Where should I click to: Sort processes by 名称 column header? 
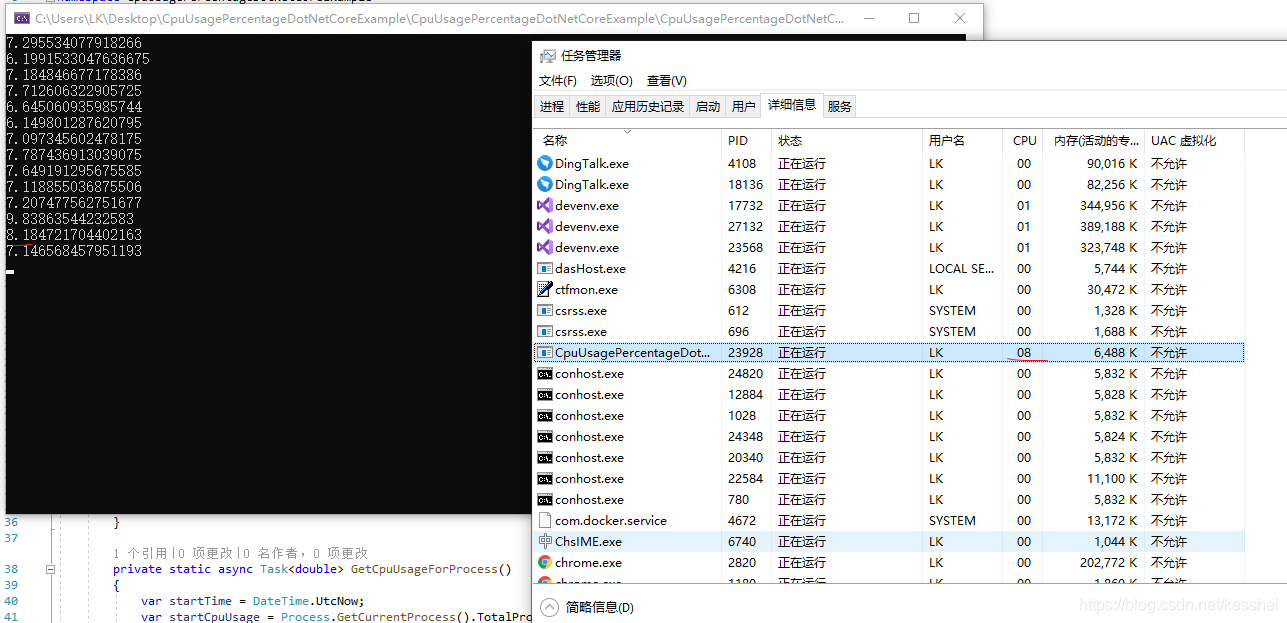tap(628, 141)
